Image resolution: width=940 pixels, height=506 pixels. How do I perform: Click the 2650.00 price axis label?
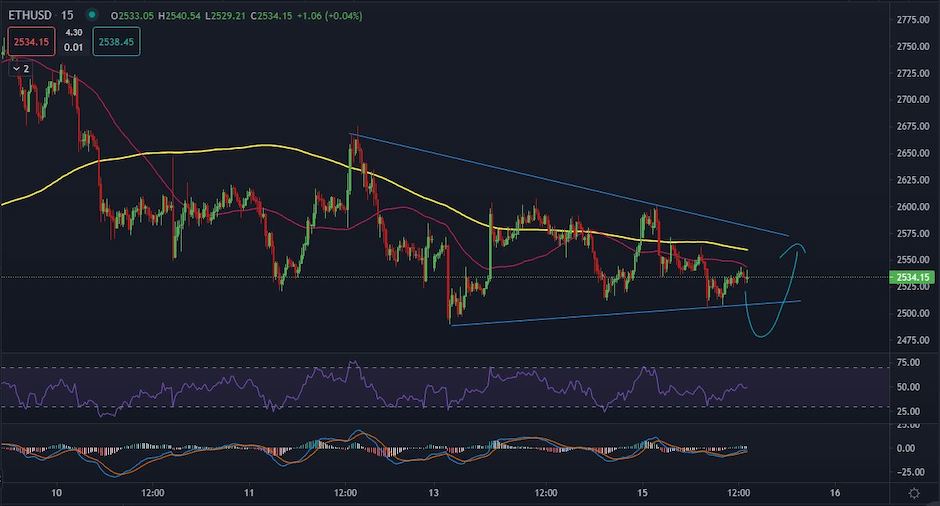[x=913, y=153]
